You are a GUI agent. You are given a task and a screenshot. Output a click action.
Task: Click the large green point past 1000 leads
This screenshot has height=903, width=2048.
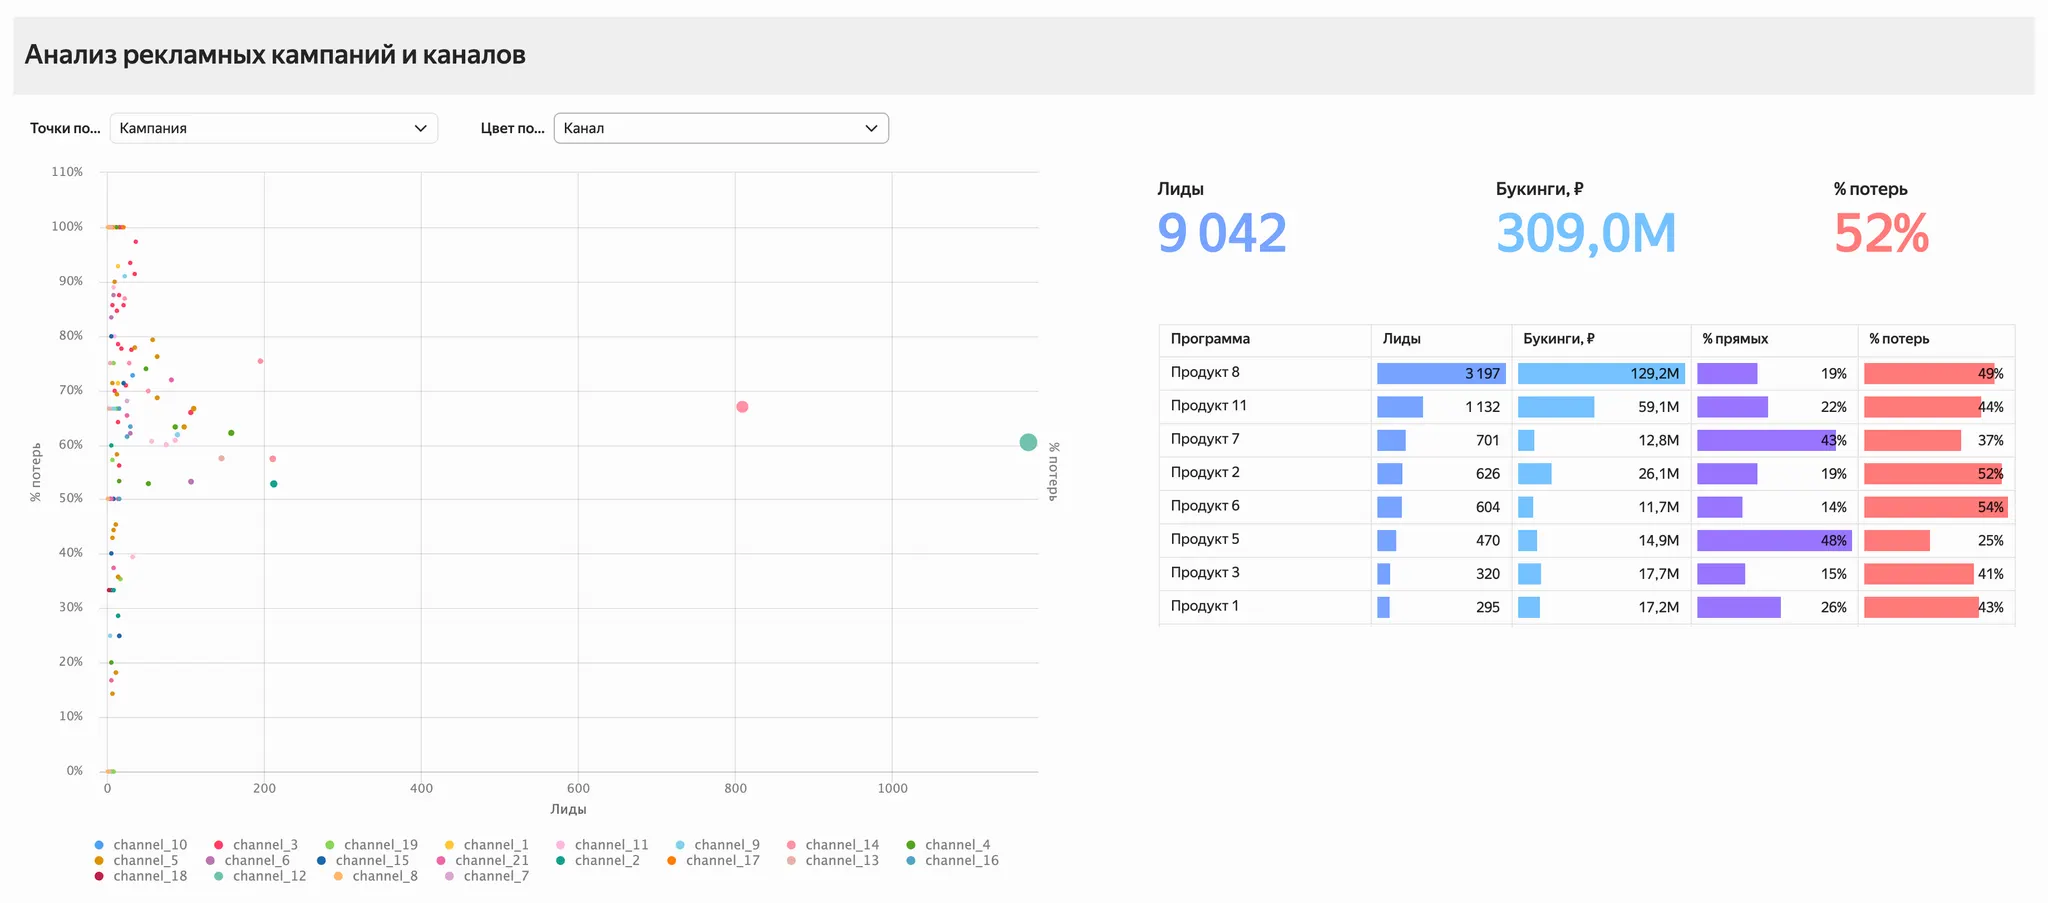(1028, 442)
